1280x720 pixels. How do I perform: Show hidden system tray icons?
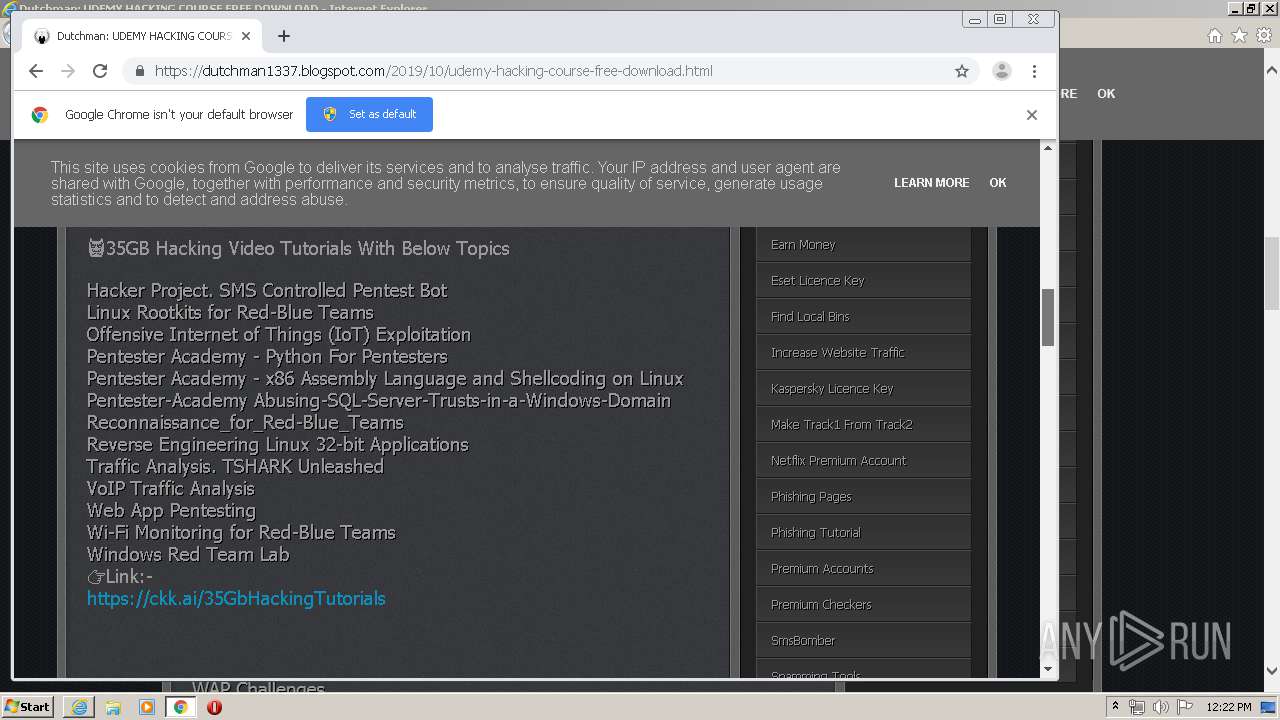pos(1116,707)
